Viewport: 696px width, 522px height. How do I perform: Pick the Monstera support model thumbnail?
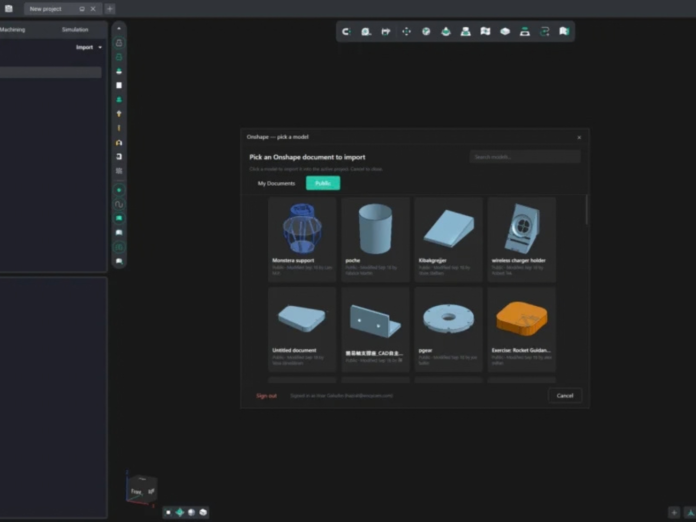(x=302, y=239)
